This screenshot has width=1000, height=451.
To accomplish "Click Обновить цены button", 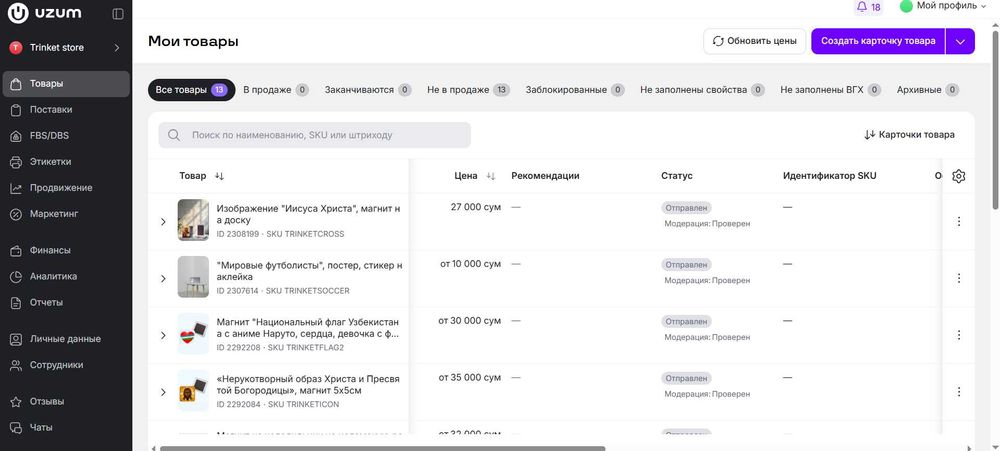I will point(754,41).
